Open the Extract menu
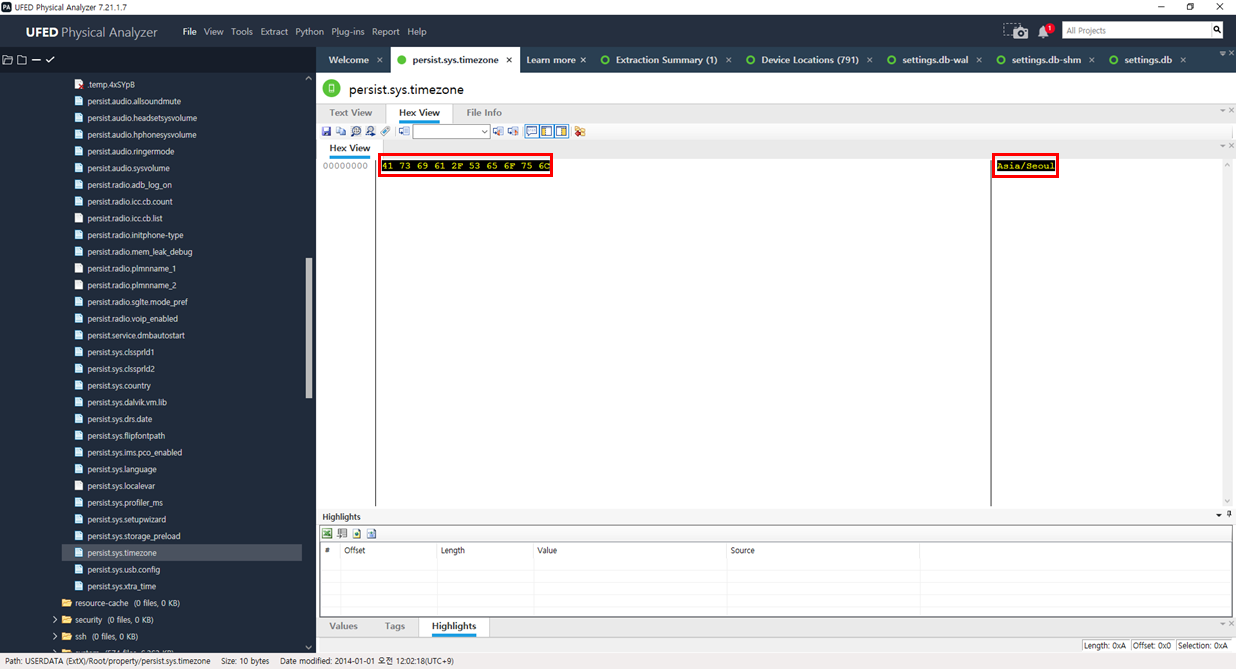This screenshot has width=1236, height=669. click(x=274, y=32)
